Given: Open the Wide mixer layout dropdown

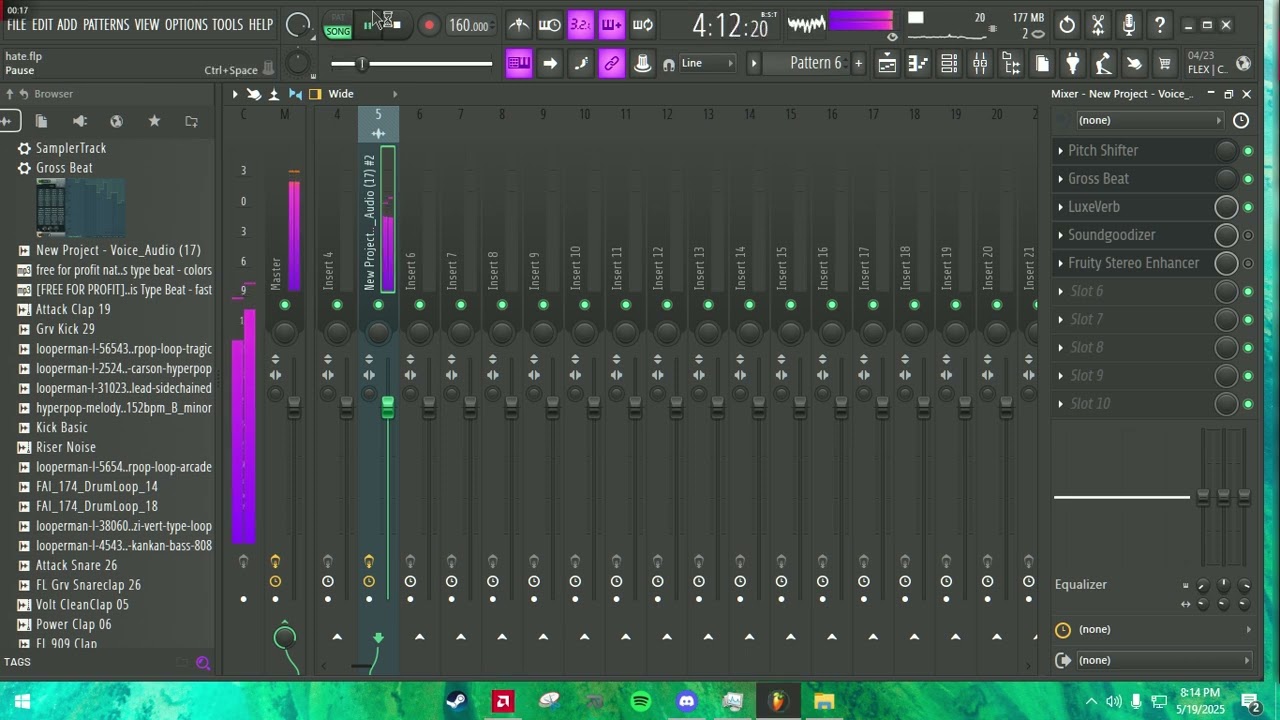Looking at the screenshot, I should 363,94.
